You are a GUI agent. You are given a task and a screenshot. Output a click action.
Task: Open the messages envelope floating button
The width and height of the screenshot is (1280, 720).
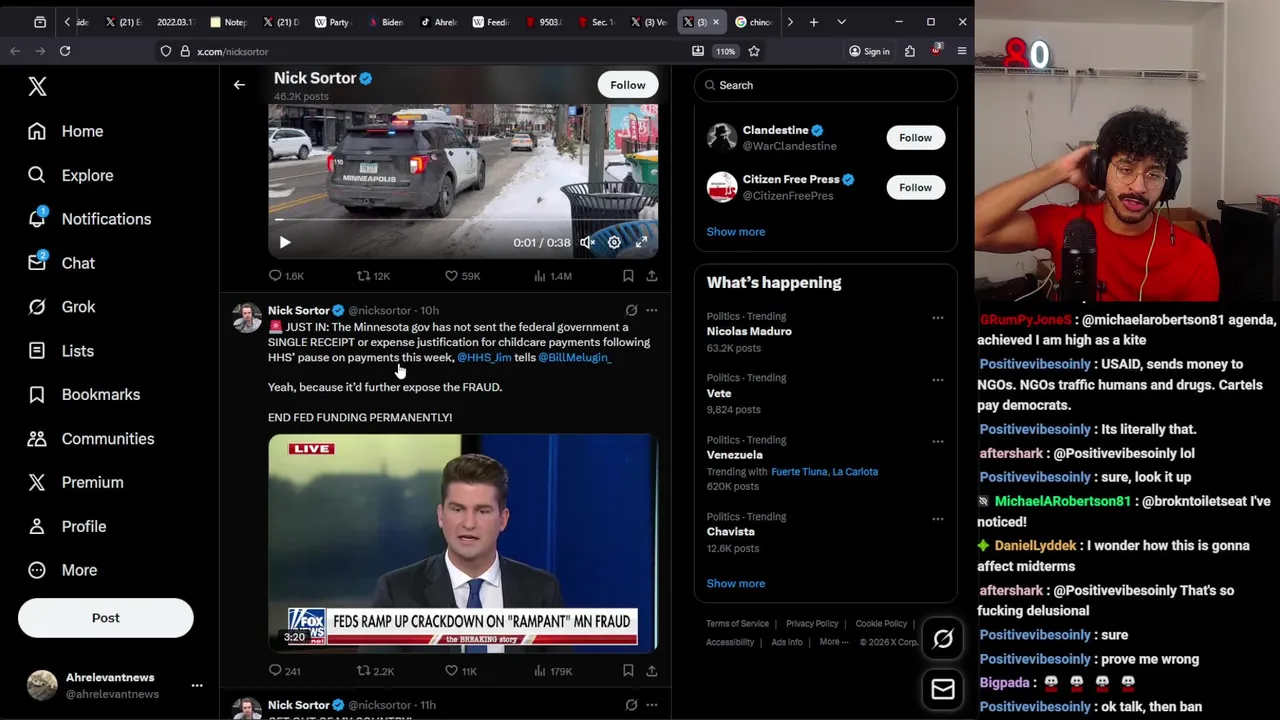[943, 689]
